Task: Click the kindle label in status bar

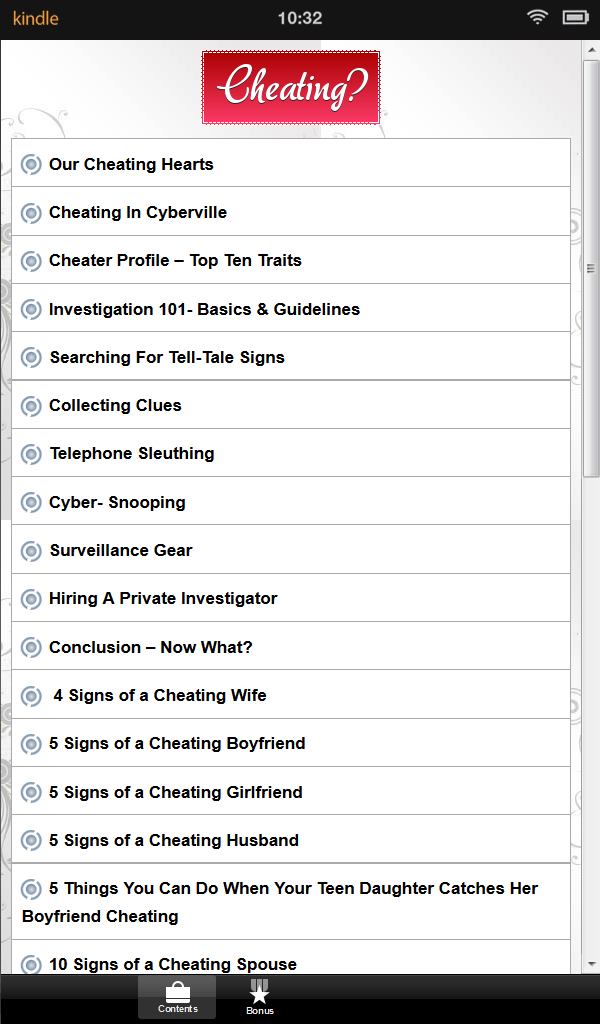Action: (35, 18)
